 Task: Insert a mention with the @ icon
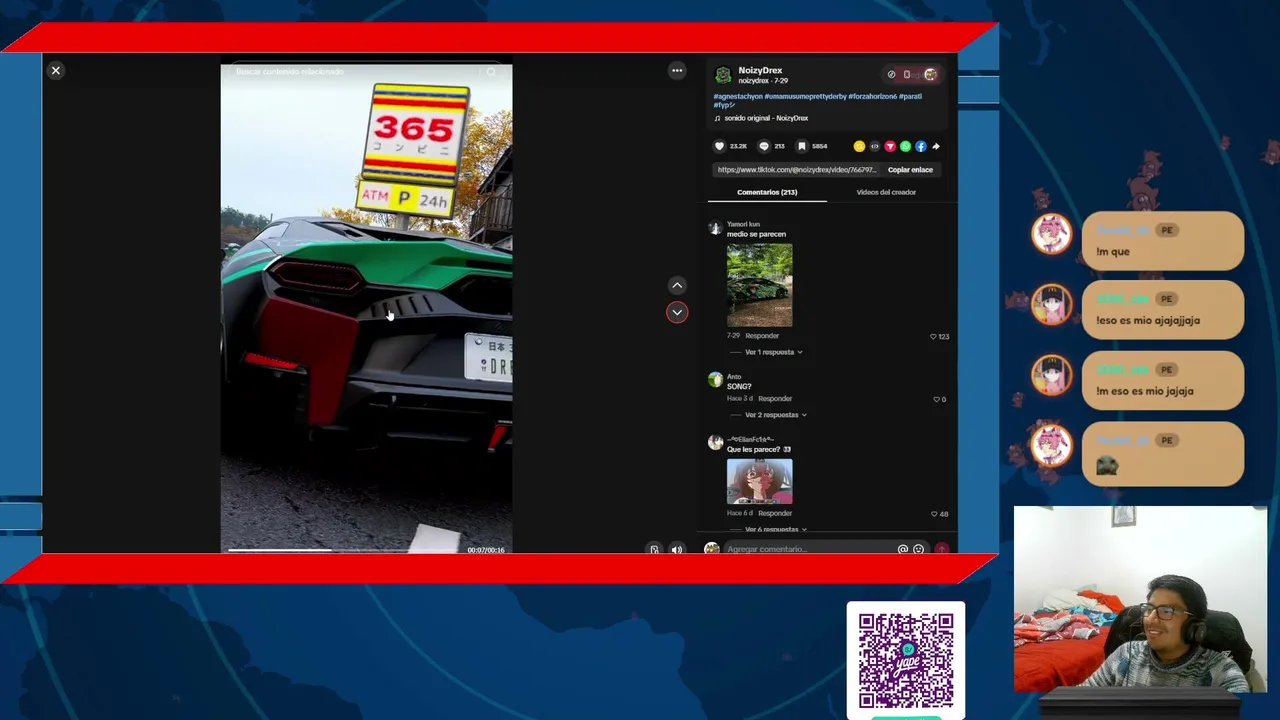point(903,549)
